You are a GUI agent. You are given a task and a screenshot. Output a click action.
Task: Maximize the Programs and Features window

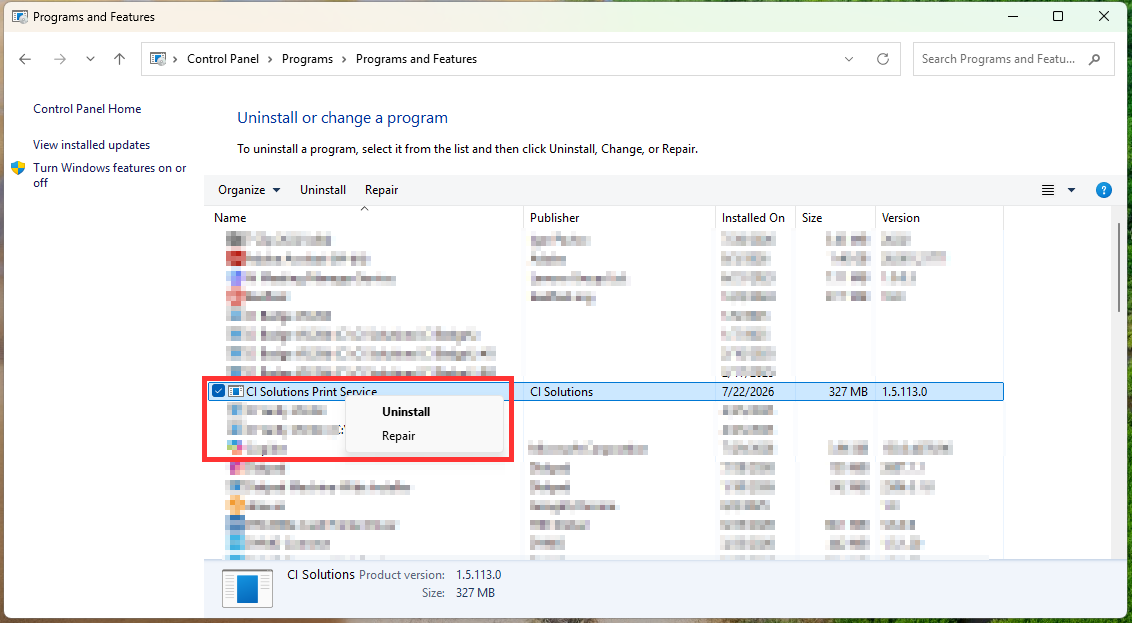coord(1058,17)
